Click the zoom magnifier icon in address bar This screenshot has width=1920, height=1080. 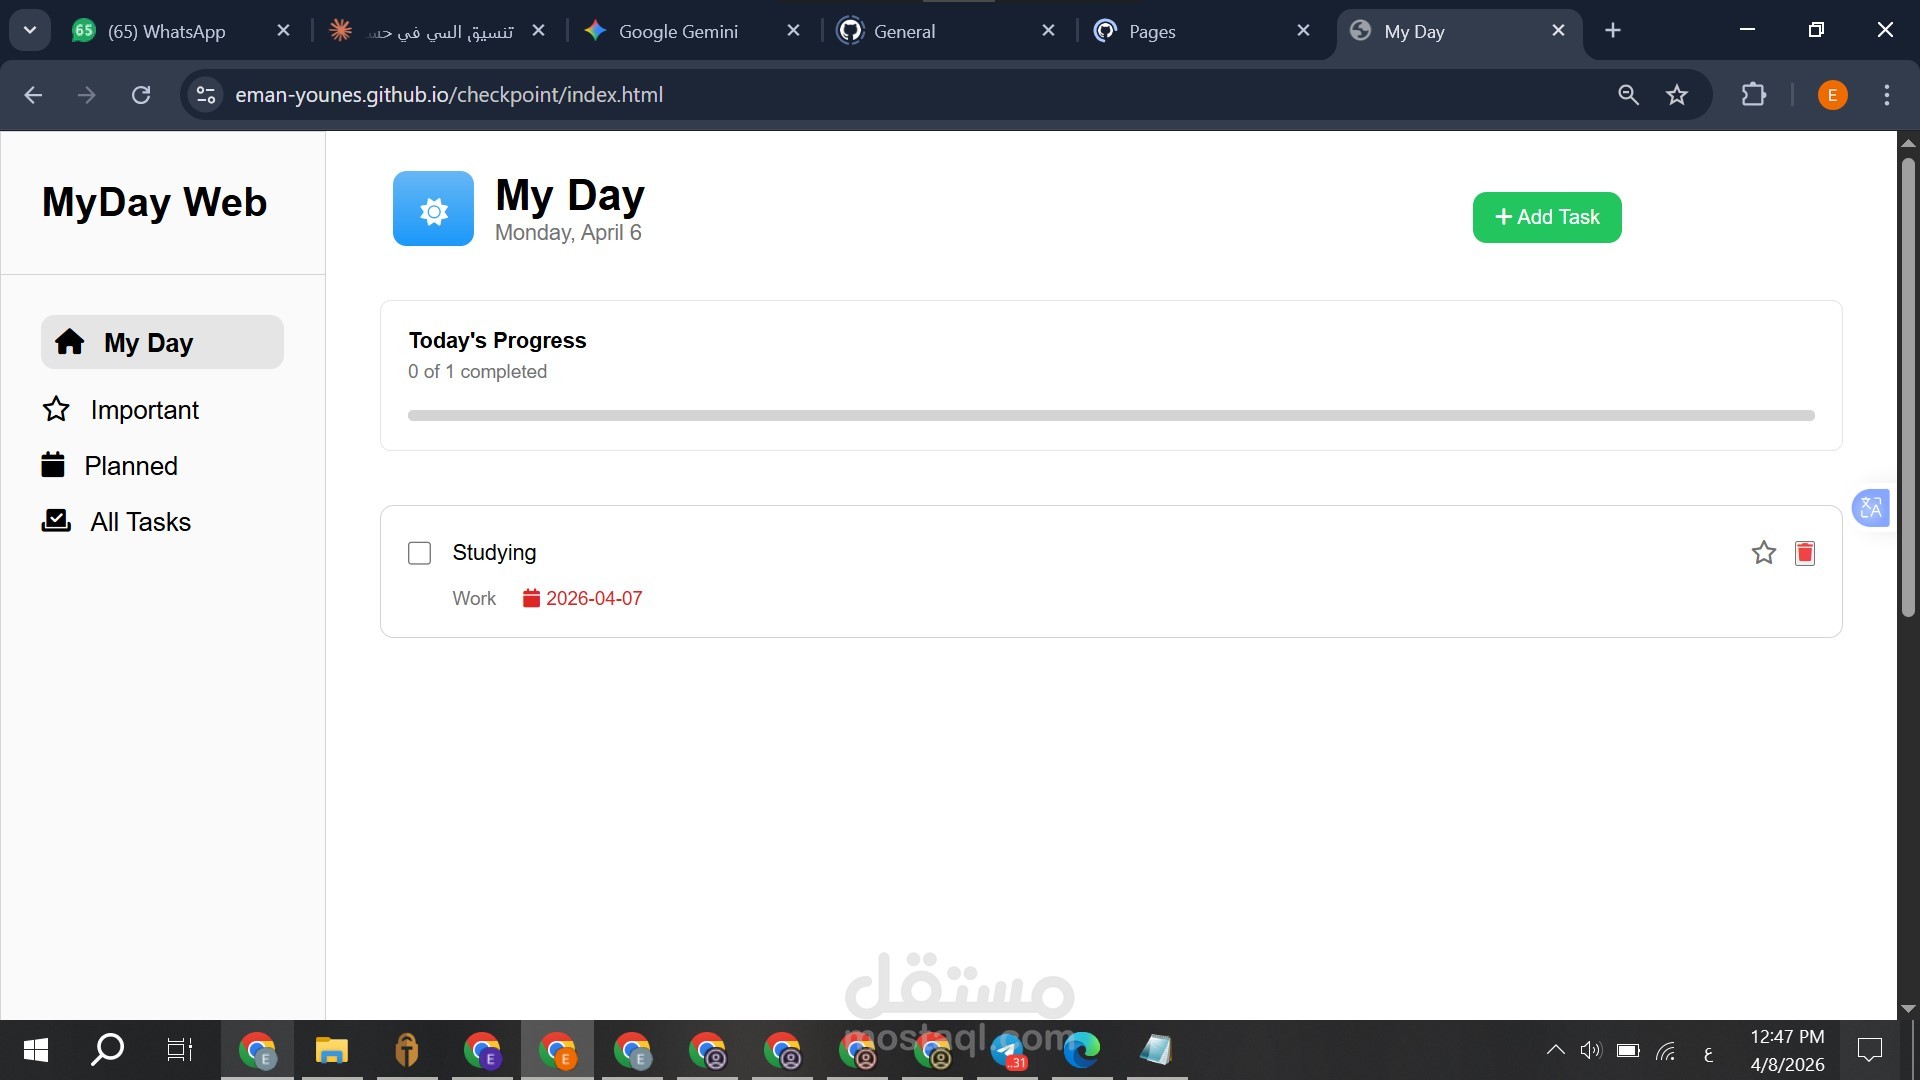point(1628,95)
